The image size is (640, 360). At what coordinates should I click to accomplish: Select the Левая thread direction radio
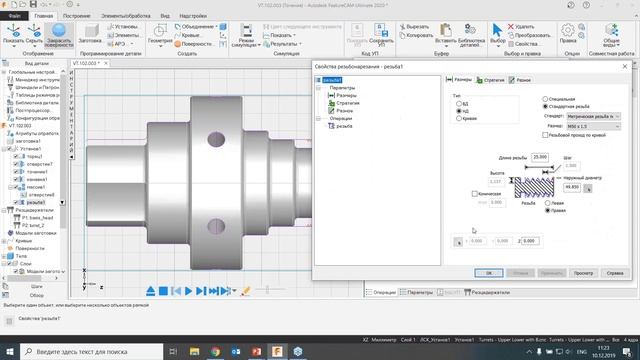(x=548, y=203)
